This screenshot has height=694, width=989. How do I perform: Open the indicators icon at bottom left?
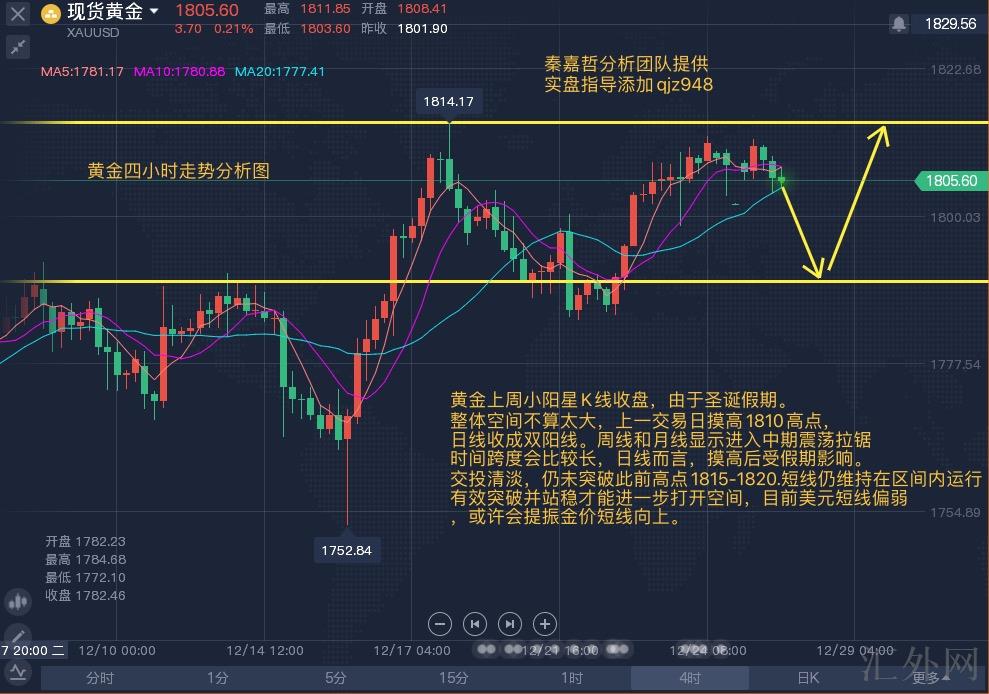click(x=18, y=674)
